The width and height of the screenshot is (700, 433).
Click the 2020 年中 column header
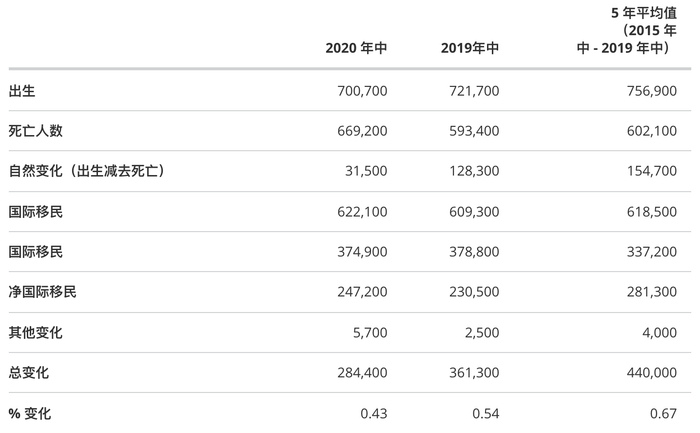[x=356, y=48]
